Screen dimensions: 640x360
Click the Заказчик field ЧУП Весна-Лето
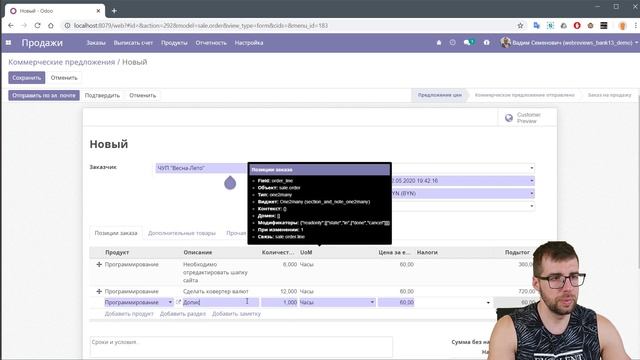201,168
